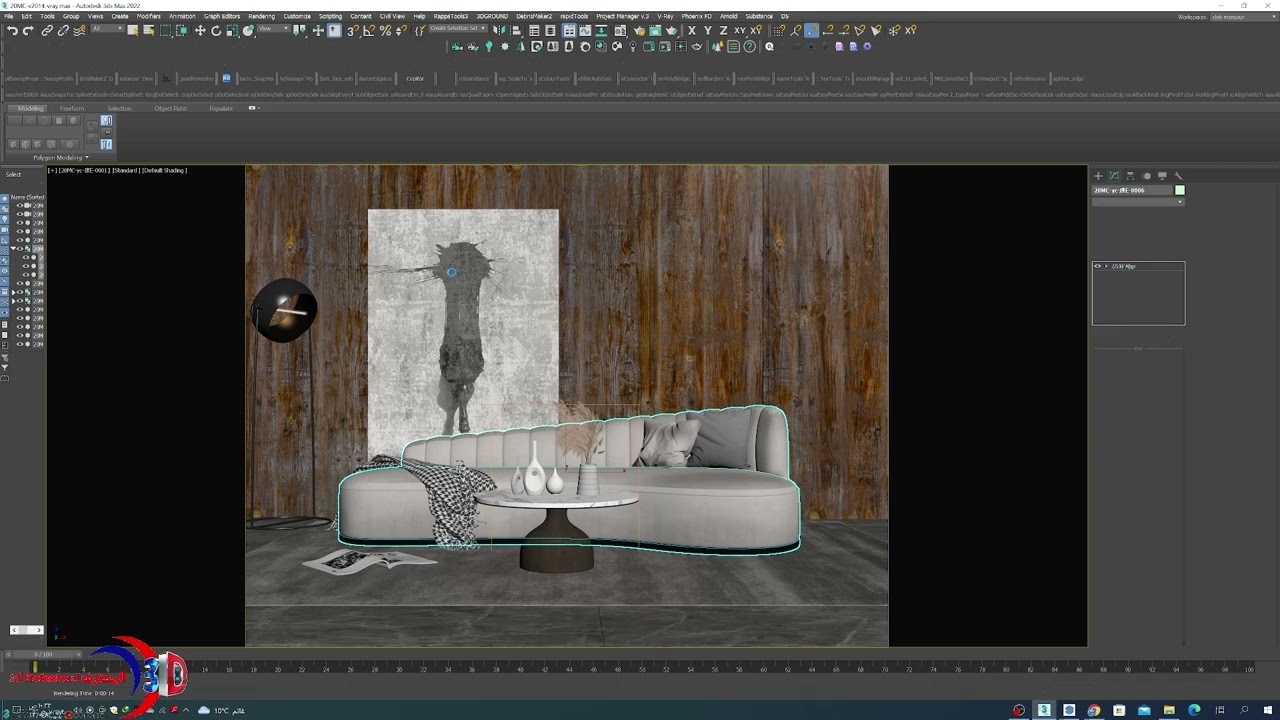Open the Material Editor icon
Image resolution: width=1280 pixels, height=720 pixels.
(621, 30)
